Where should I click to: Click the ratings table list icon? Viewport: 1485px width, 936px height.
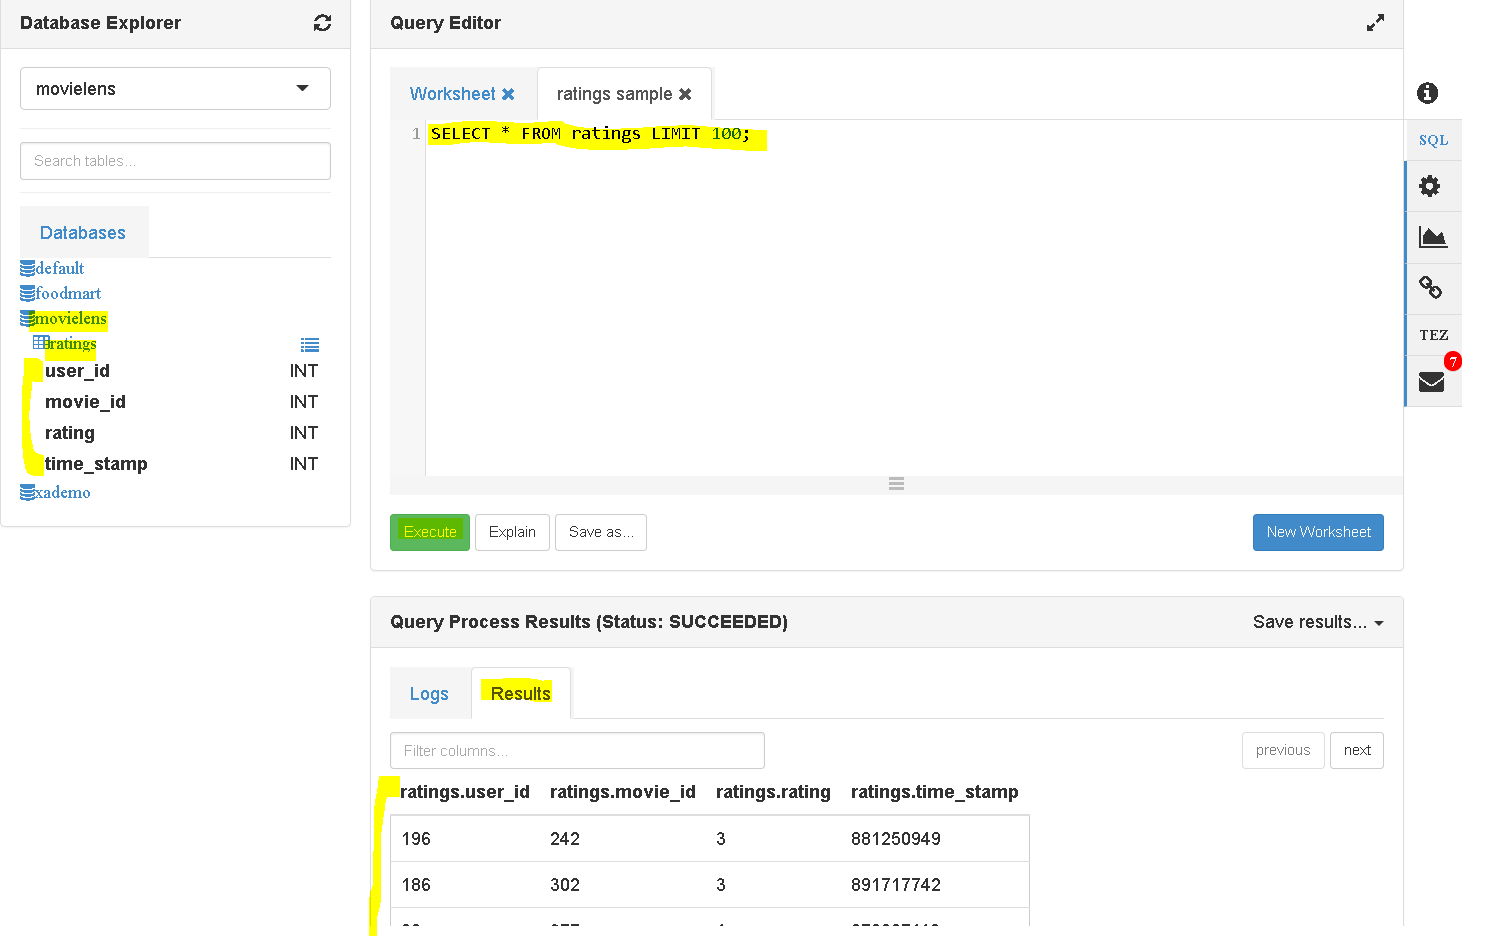click(310, 345)
